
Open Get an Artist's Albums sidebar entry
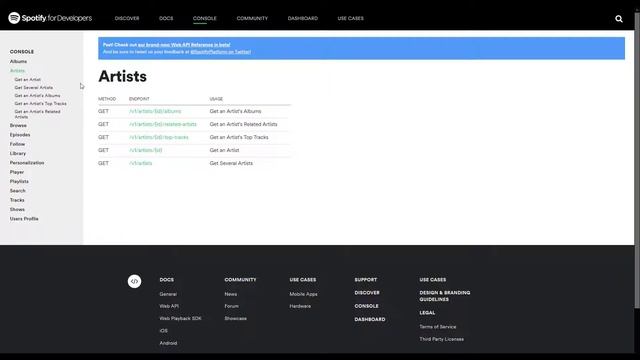tap(38, 96)
